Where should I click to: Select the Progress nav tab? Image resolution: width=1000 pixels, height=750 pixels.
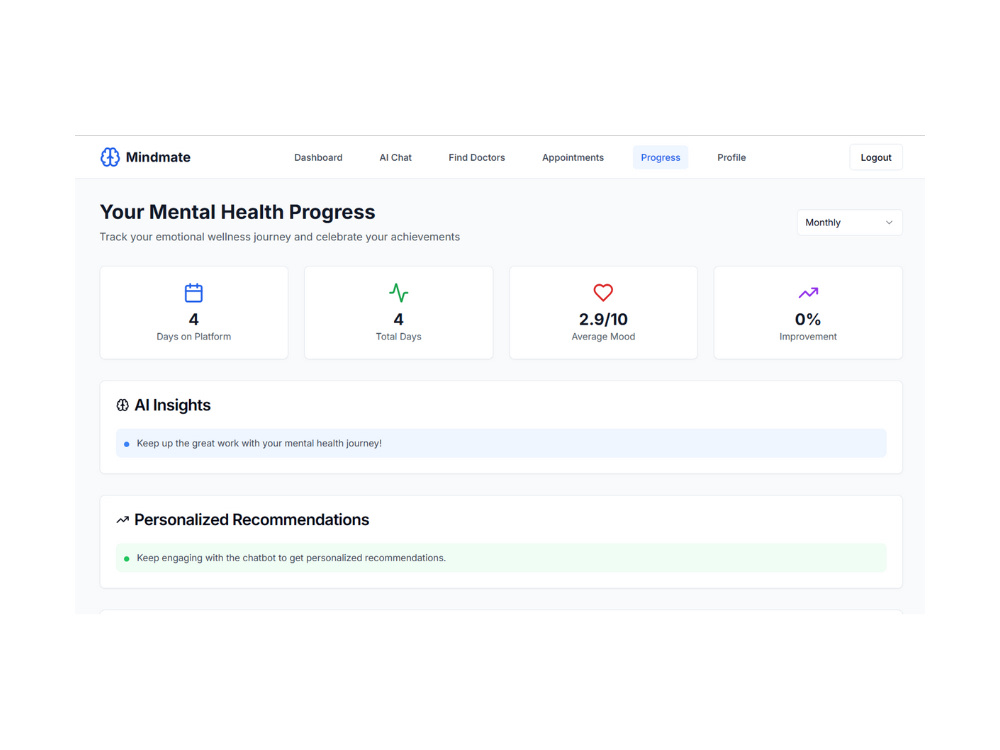pos(660,158)
